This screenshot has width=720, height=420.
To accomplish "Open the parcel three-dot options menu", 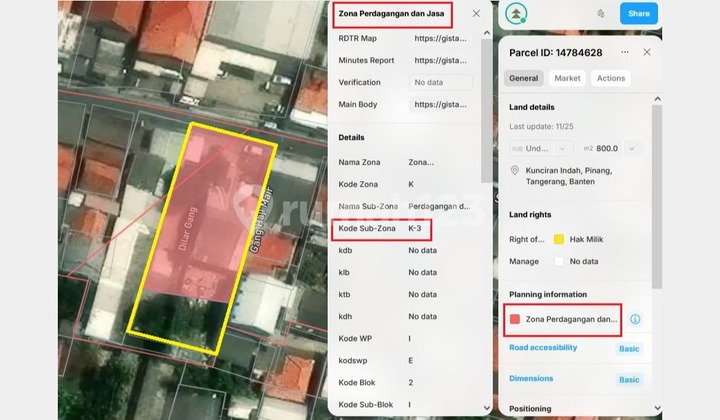I will [625, 52].
